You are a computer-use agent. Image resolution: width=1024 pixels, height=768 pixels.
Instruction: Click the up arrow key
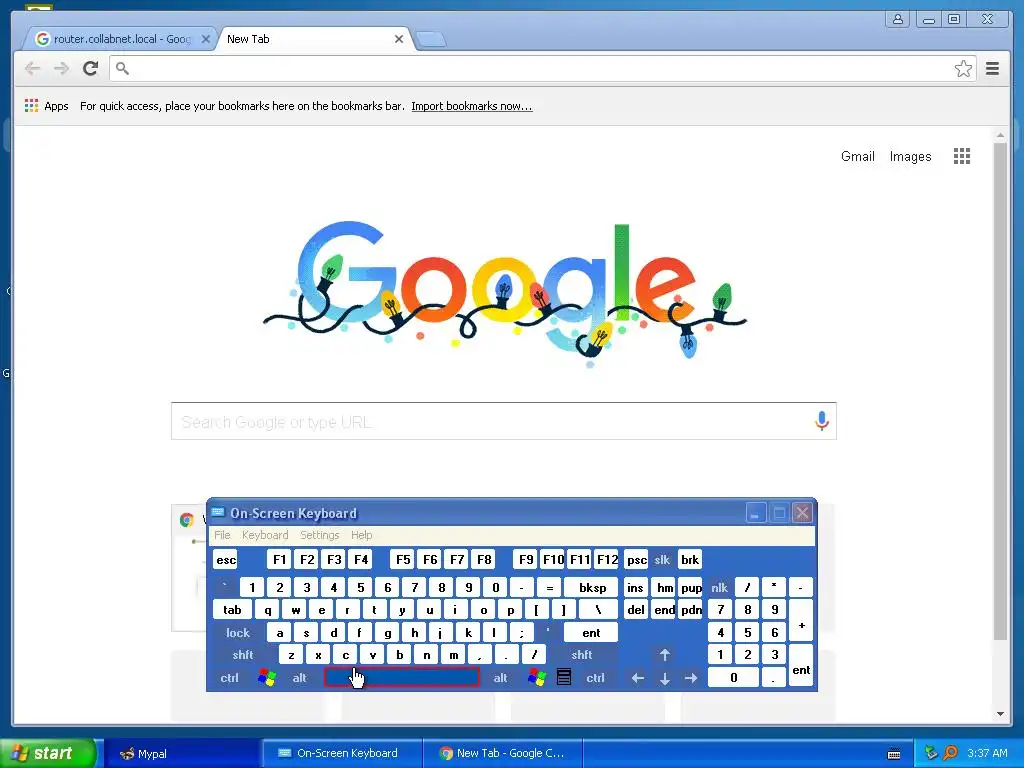pos(664,654)
